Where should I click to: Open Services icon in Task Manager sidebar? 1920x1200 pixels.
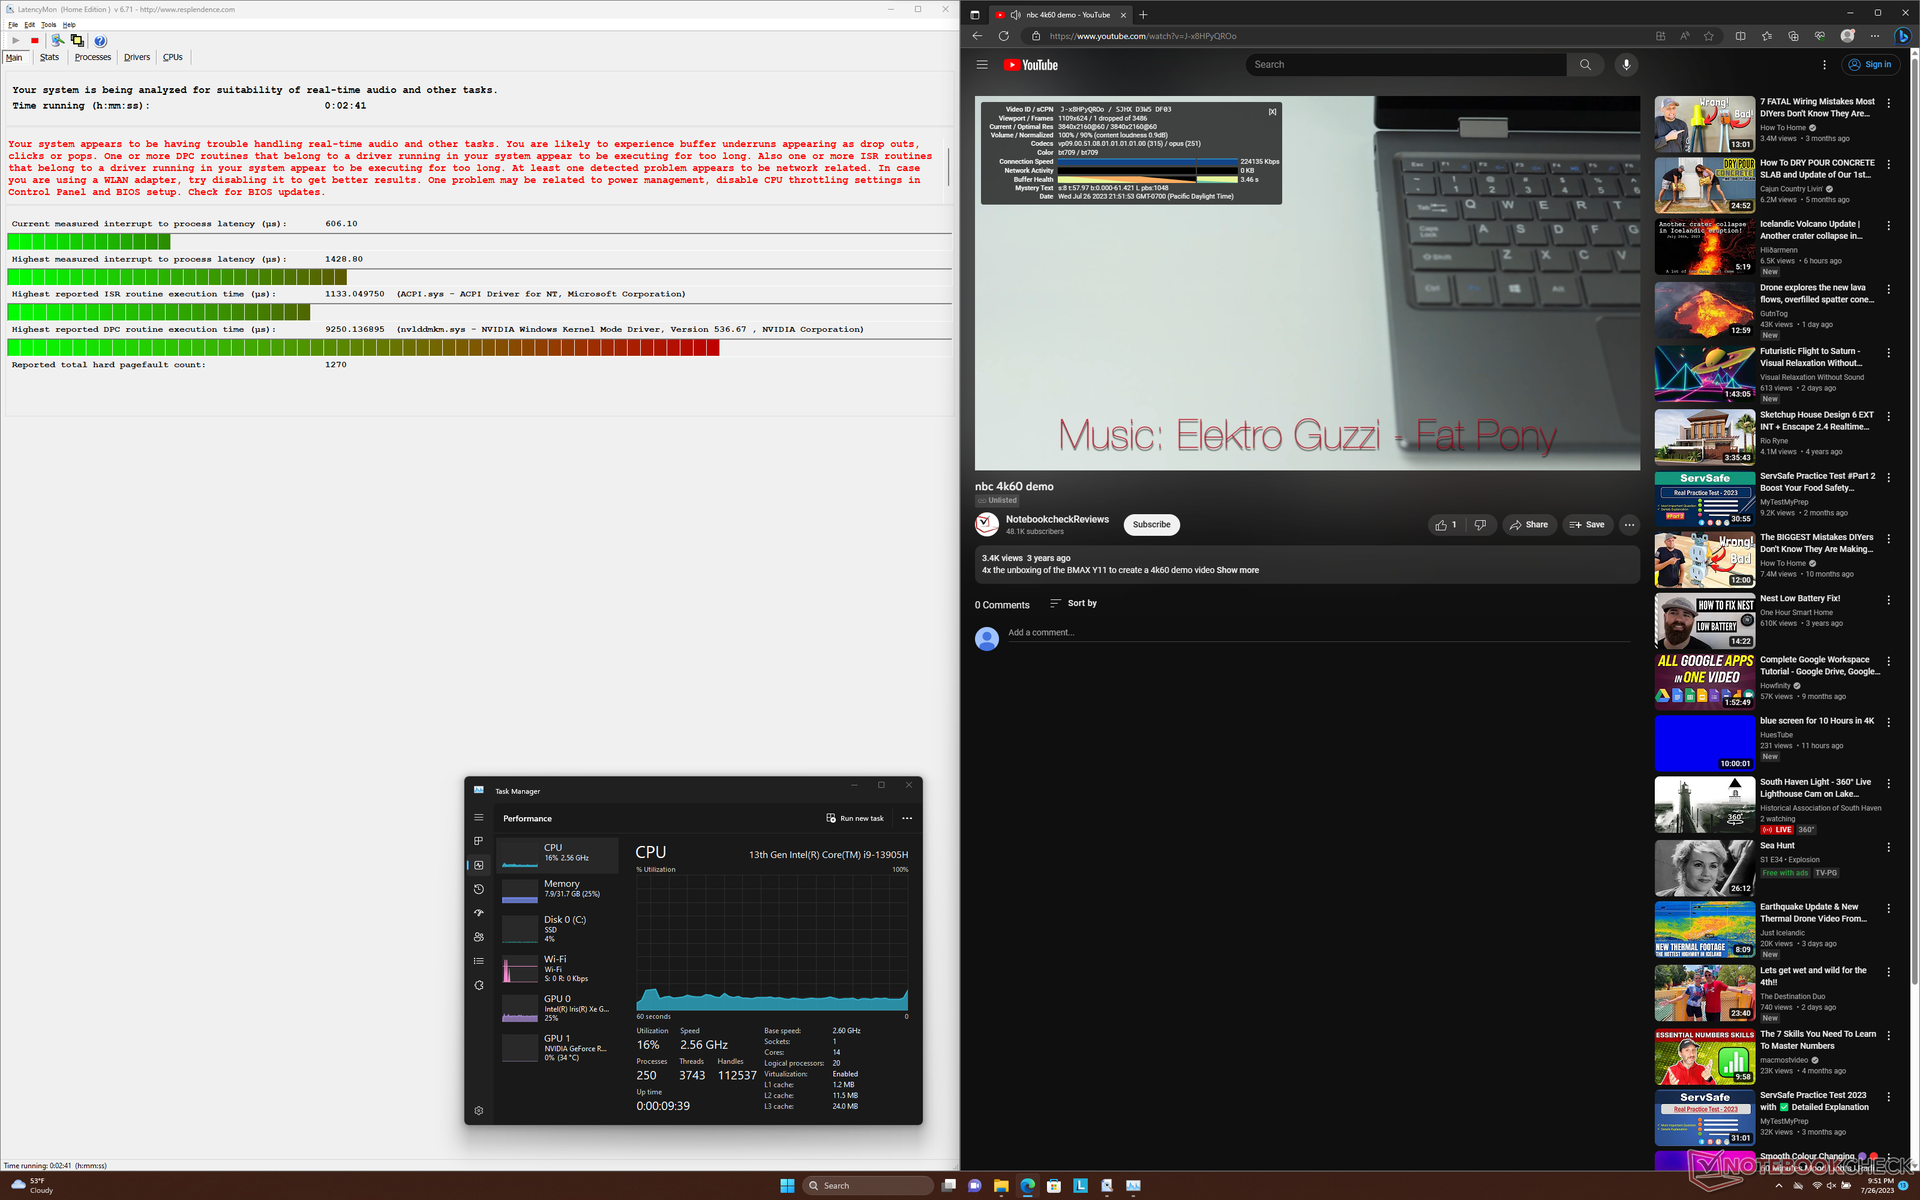click(x=478, y=985)
